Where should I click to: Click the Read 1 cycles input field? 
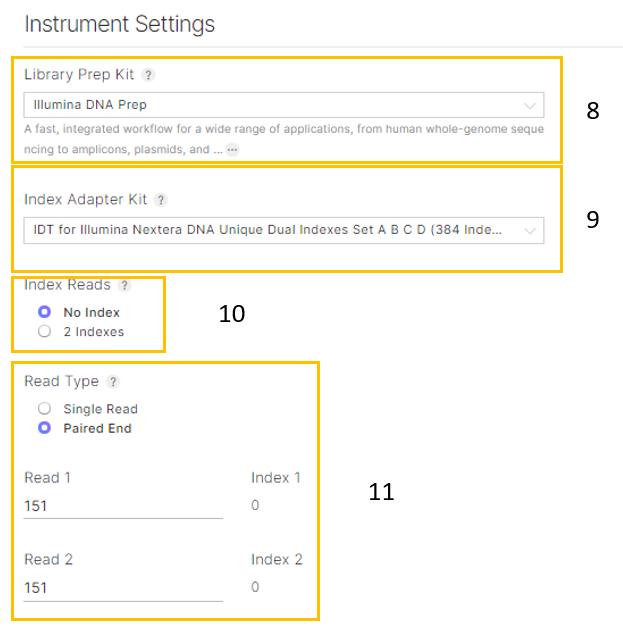122,506
